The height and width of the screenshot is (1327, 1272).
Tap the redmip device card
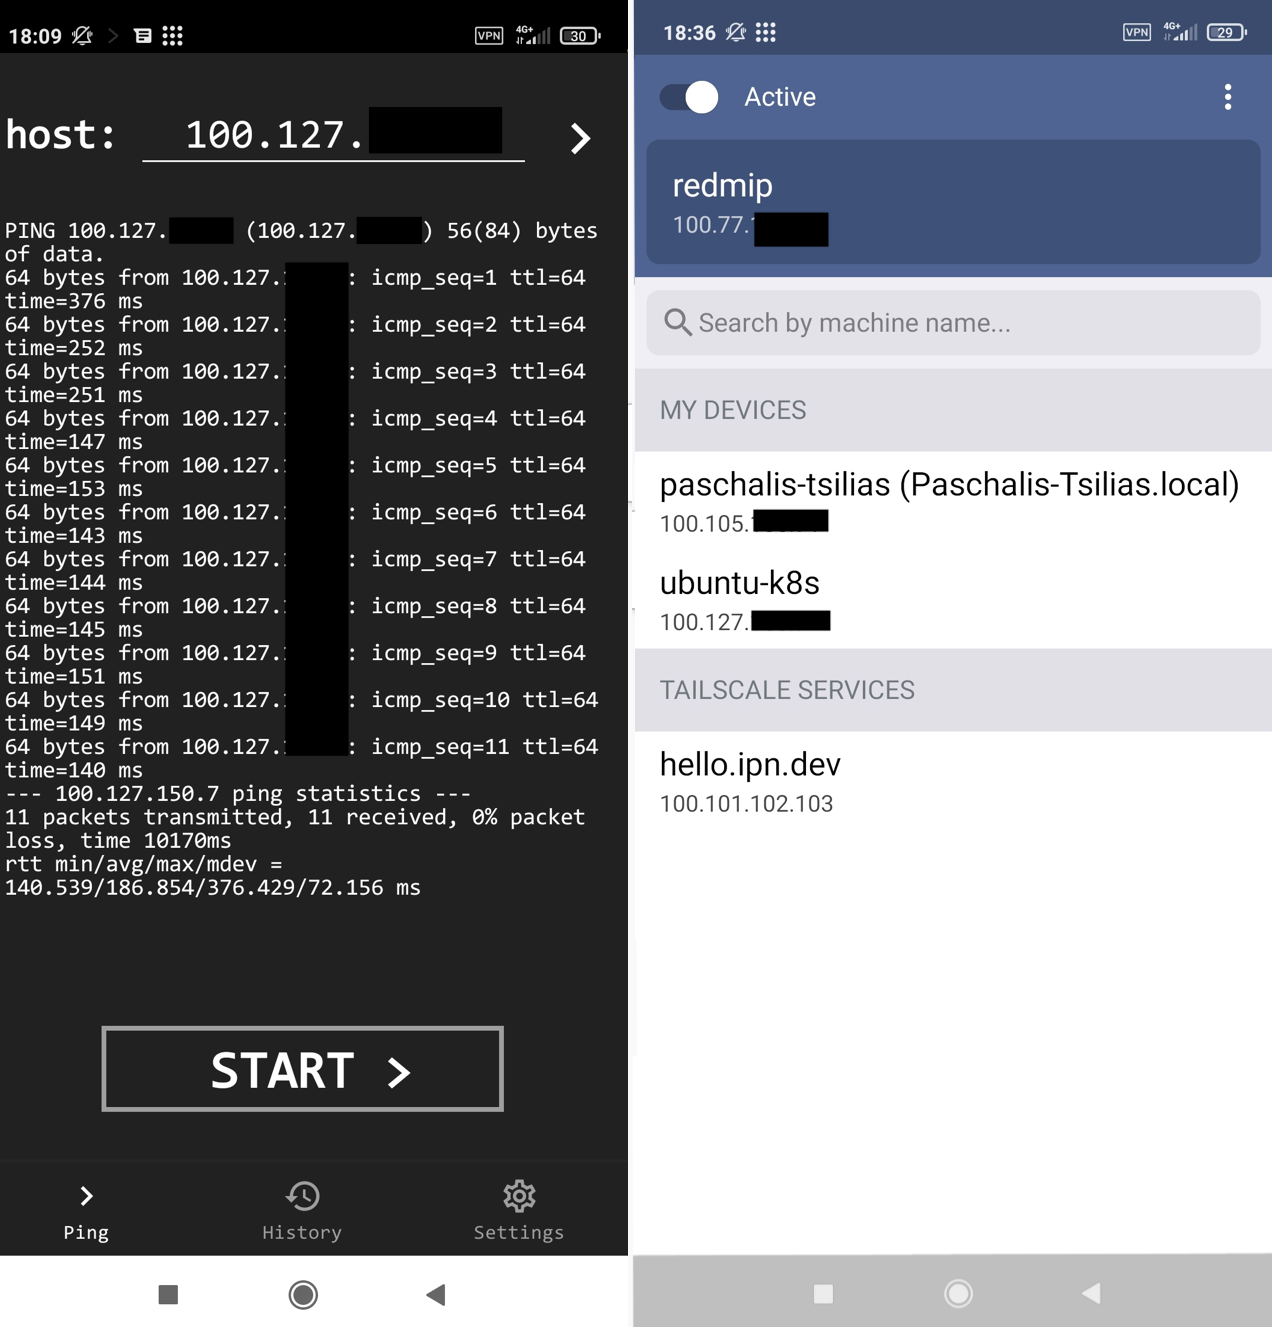pos(952,203)
